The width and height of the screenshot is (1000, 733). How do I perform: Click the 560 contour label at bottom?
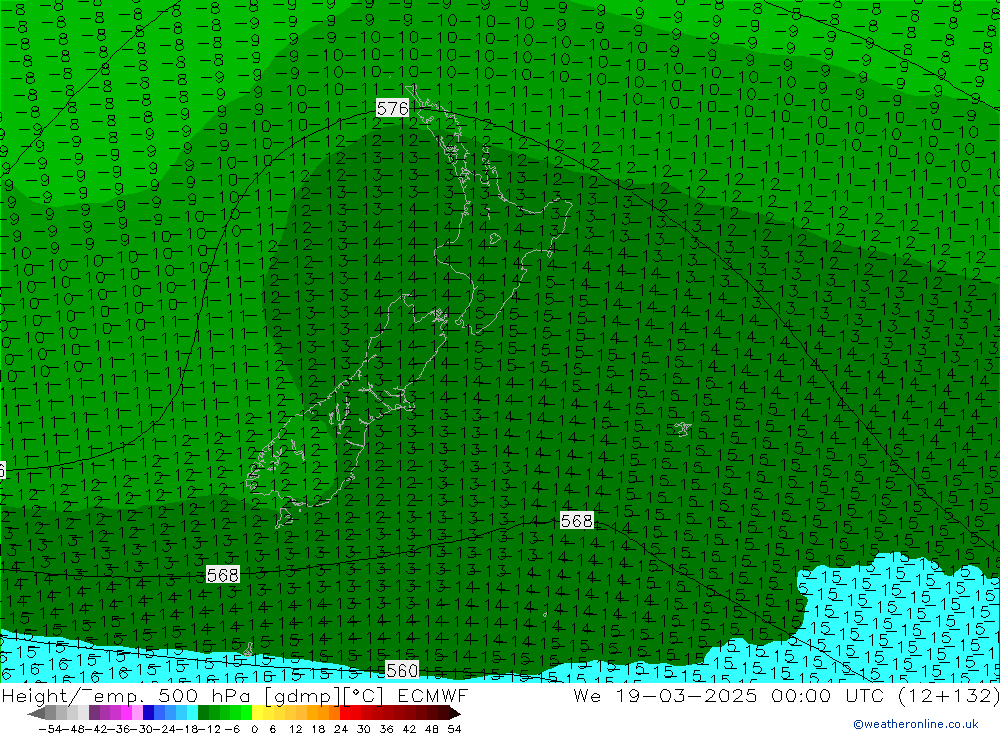tap(402, 670)
